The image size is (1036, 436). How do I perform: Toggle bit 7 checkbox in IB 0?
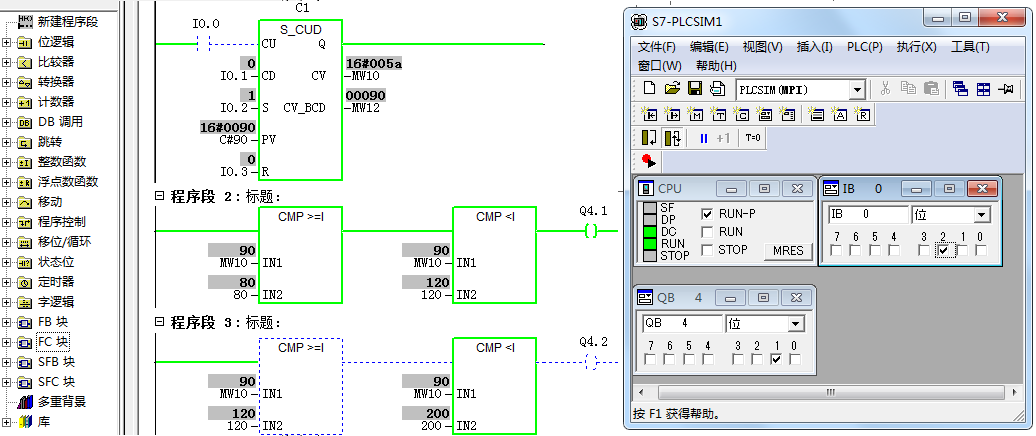[836, 250]
